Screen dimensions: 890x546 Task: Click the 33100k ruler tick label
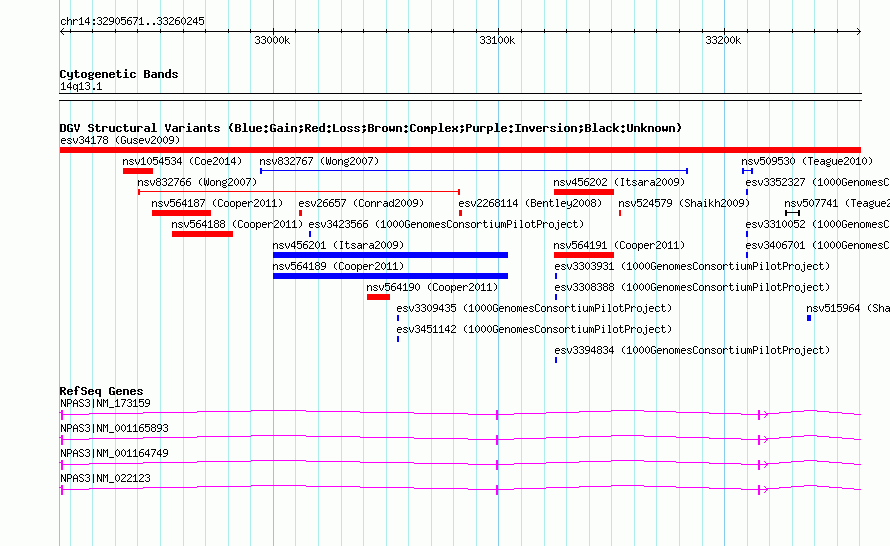[497, 40]
